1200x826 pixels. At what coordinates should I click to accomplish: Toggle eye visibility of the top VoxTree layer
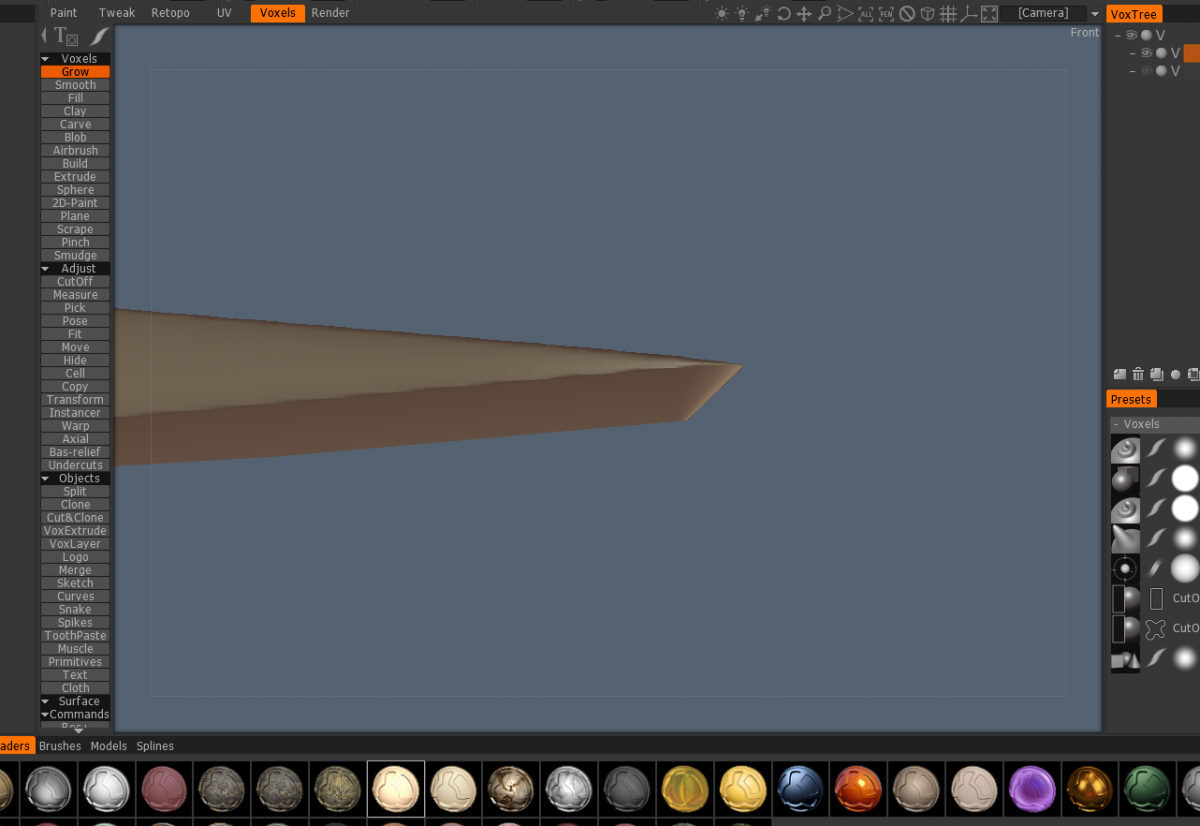coord(1132,35)
